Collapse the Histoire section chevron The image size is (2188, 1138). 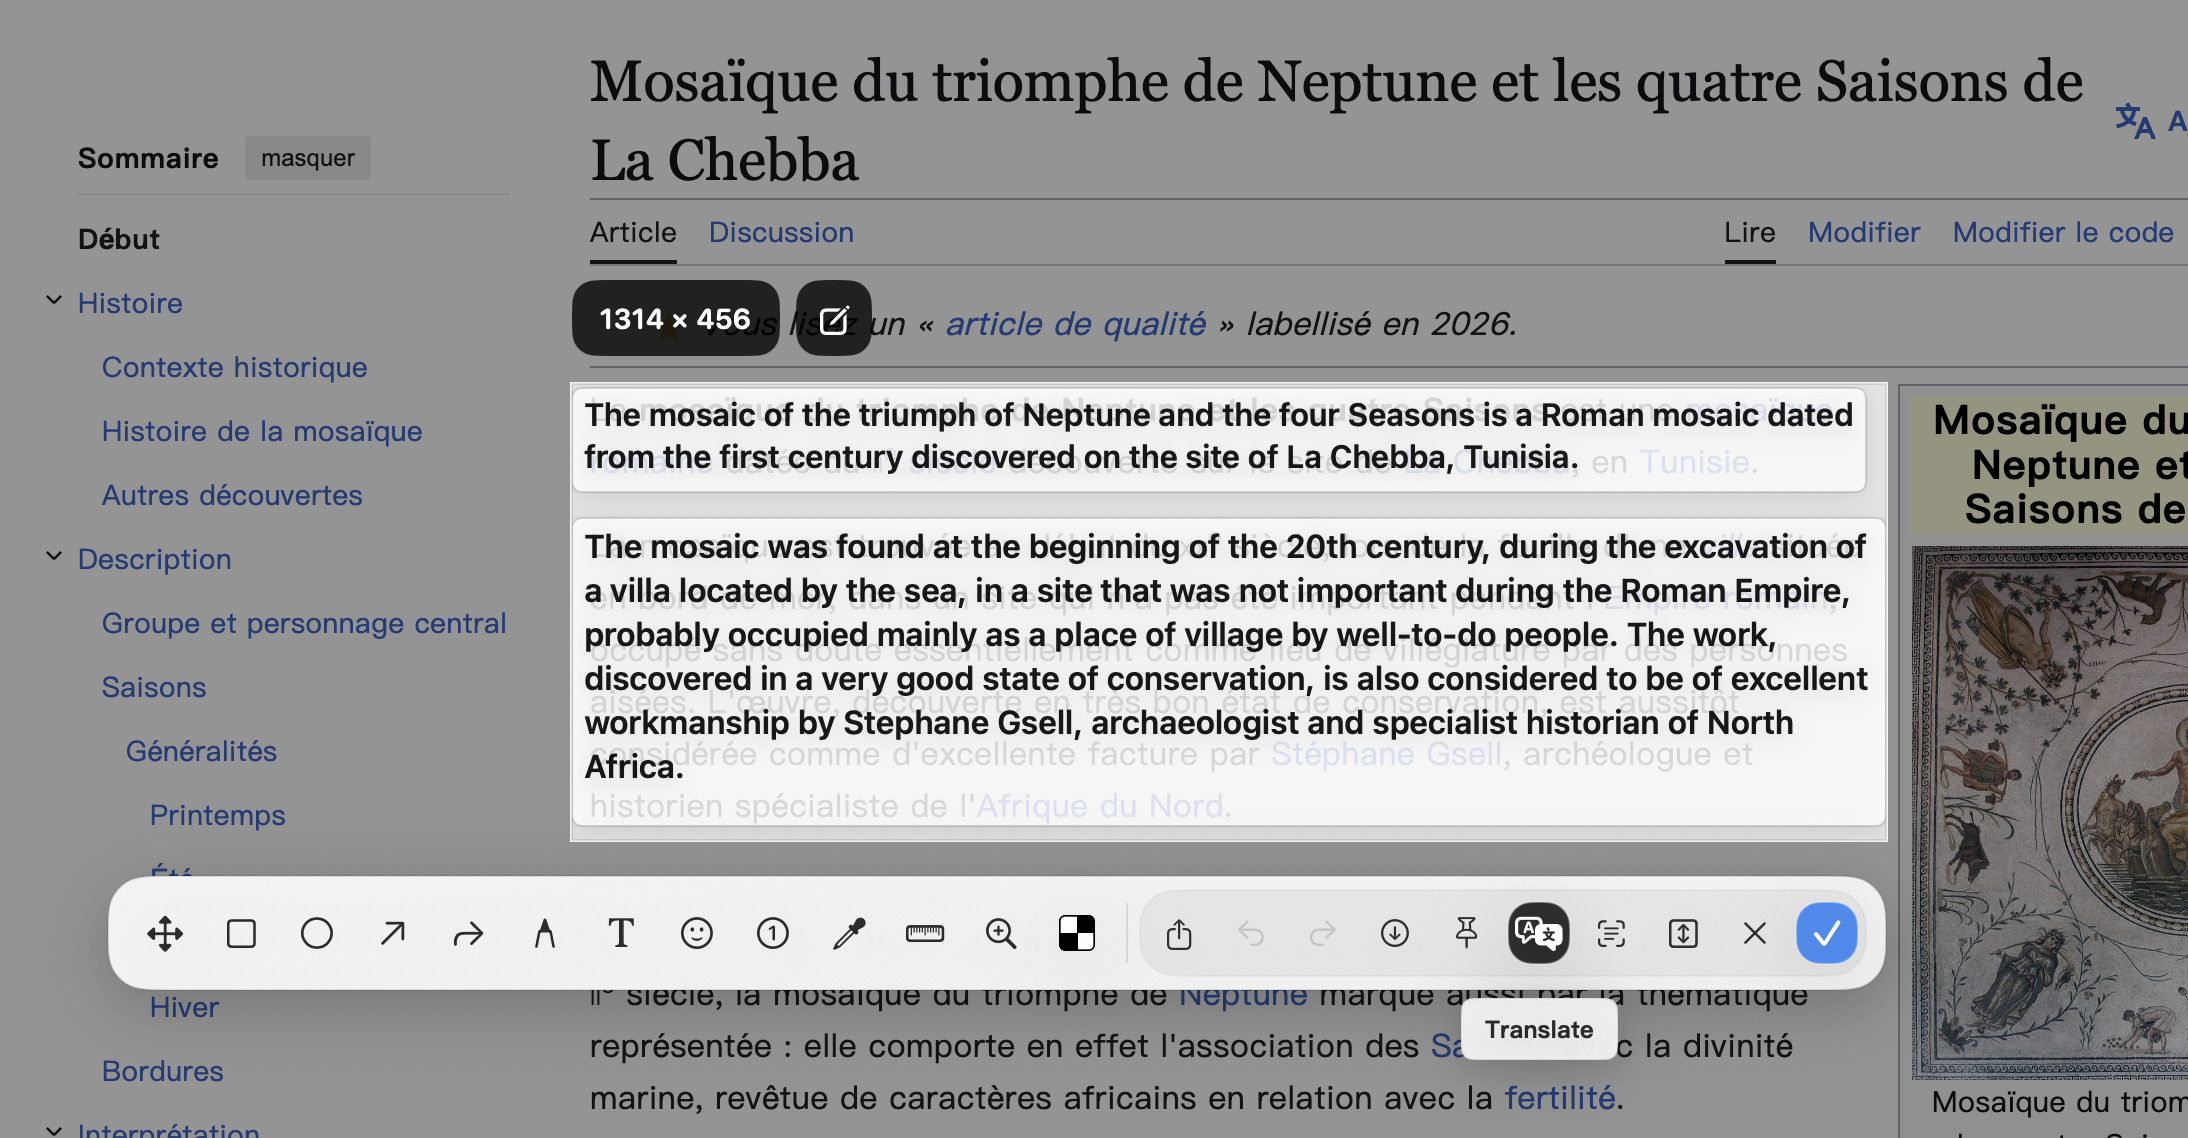coord(54,300)
